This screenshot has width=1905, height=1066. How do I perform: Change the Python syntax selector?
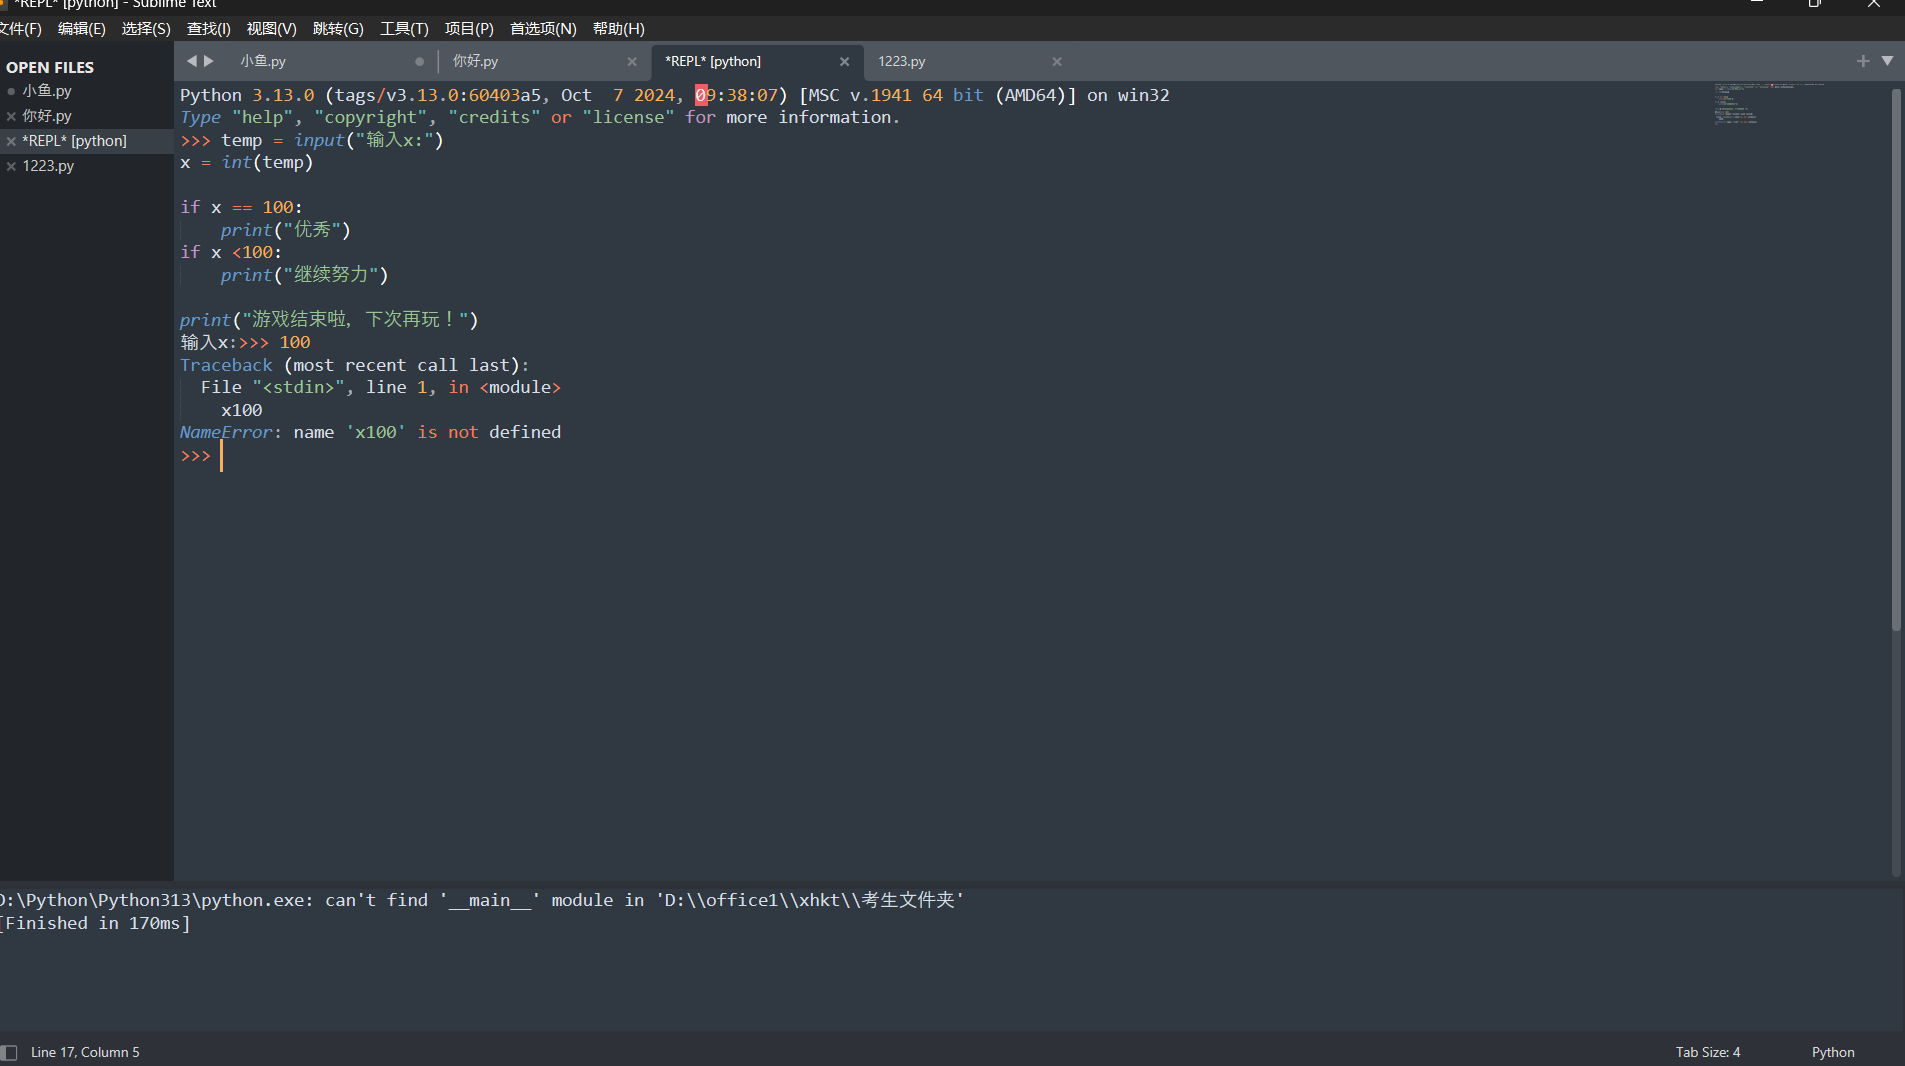click(1833, 1052)
